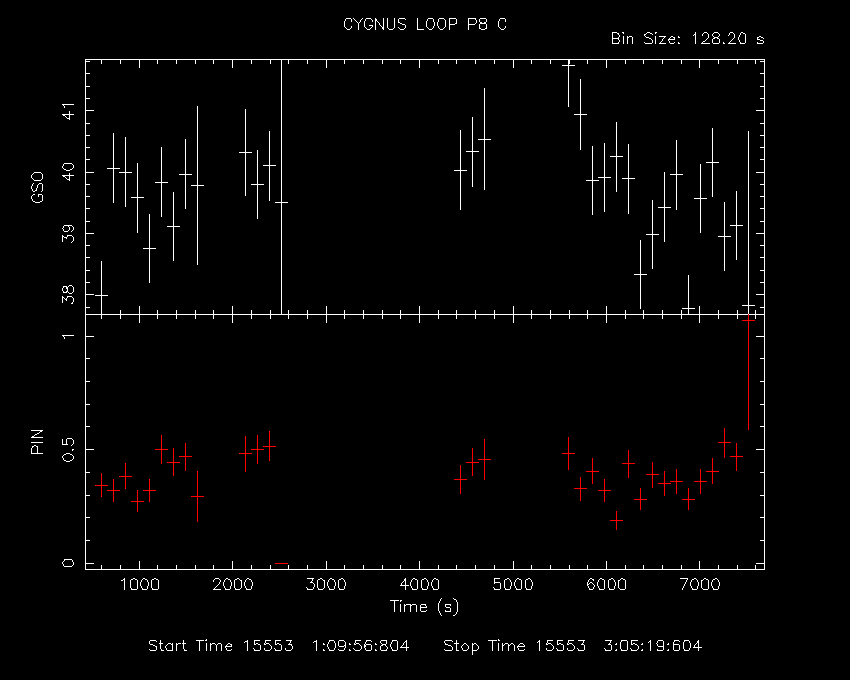Viewport: 850px width, 680px height.
Task: Click the red PIN dash at zero near 2500 s
Action: click(281, 563)
